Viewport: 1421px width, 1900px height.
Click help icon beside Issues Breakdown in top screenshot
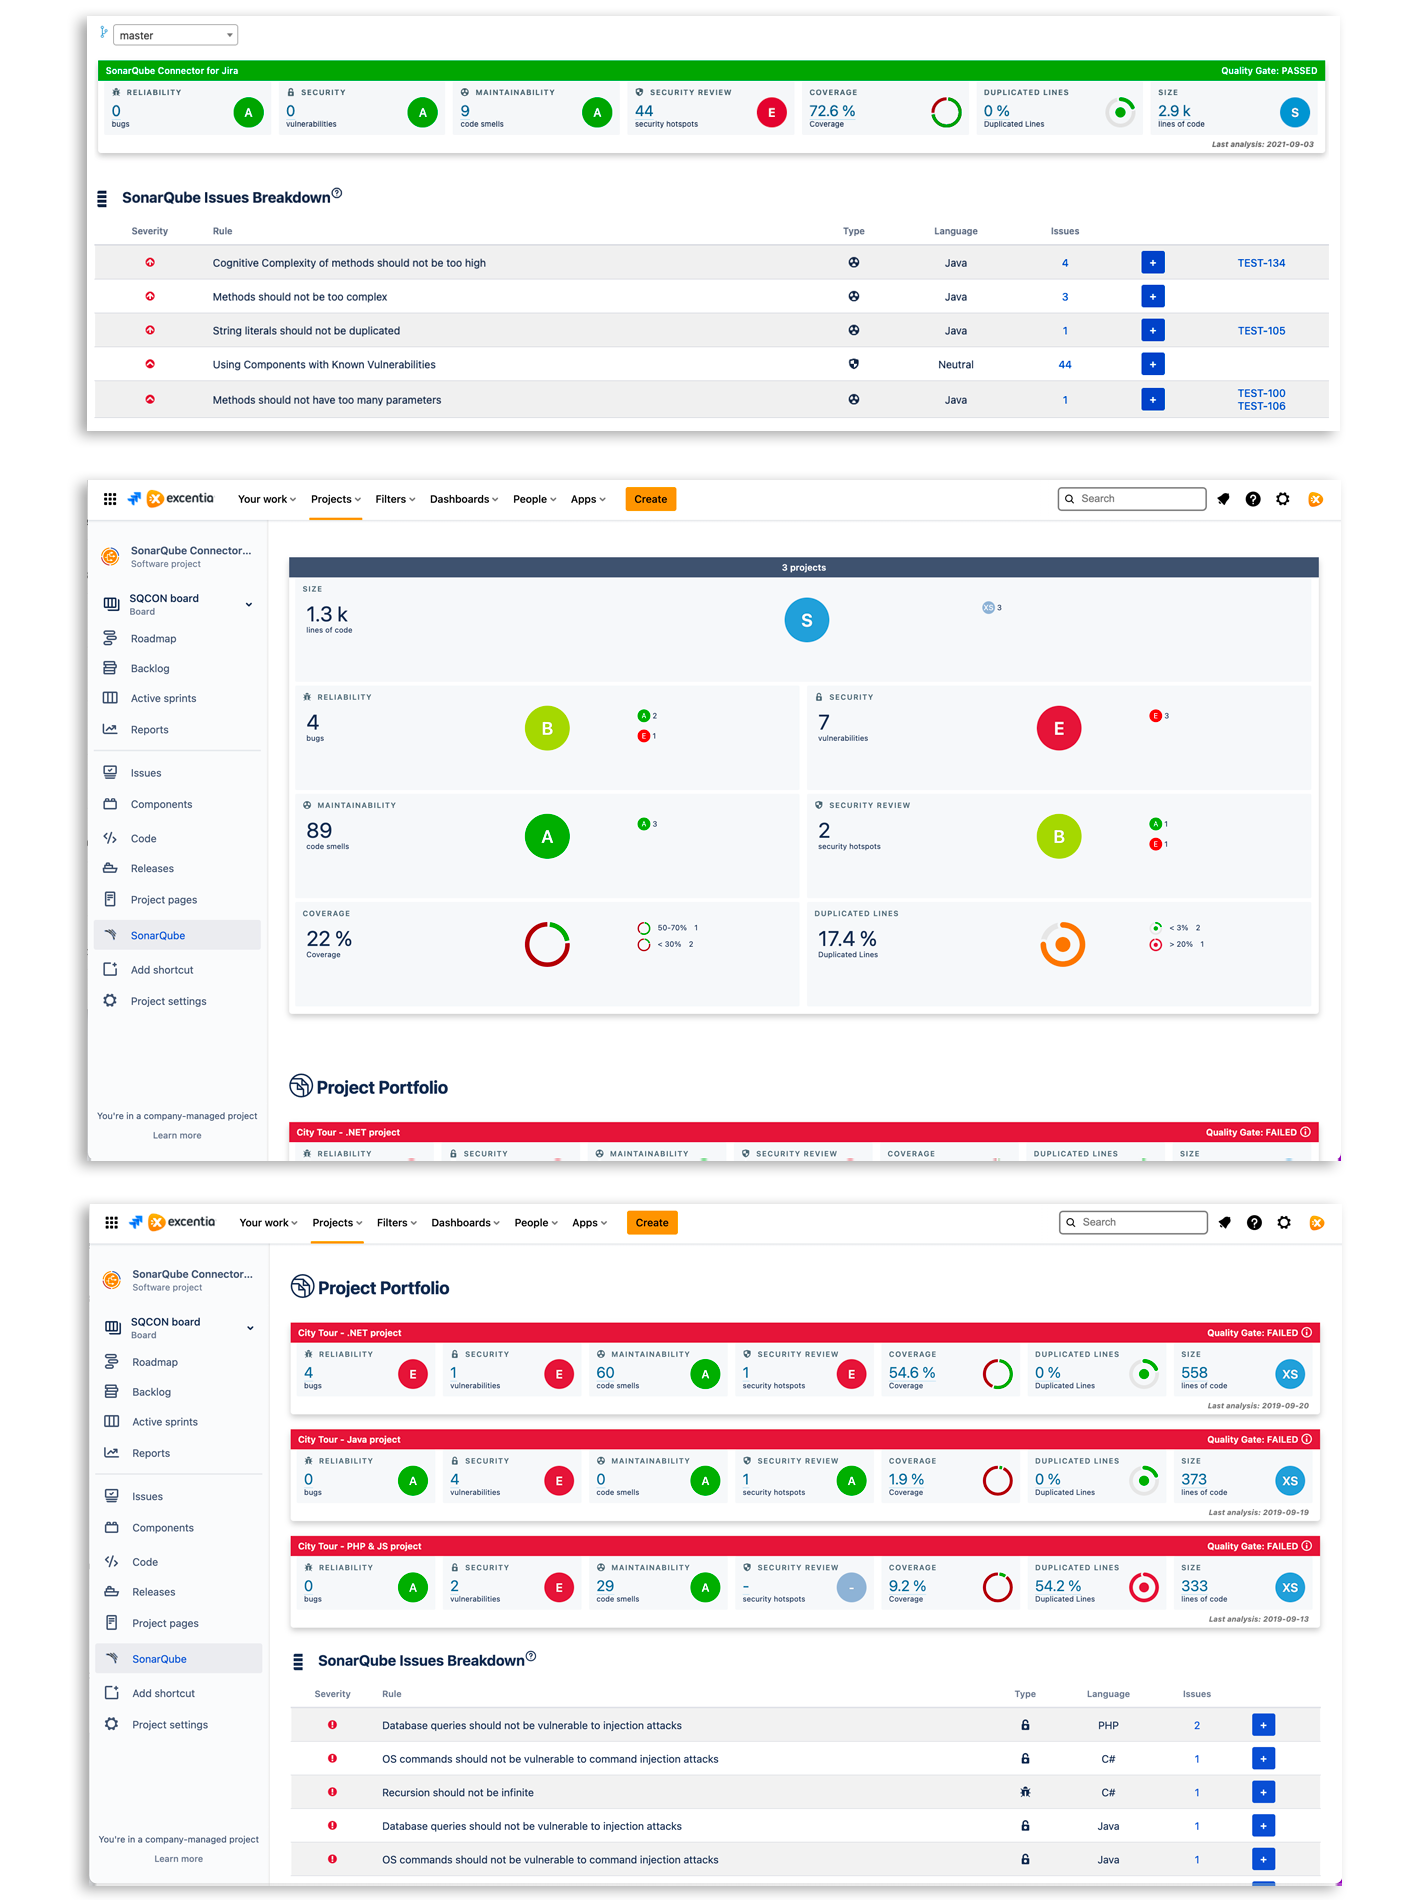(x=337, y=193)
